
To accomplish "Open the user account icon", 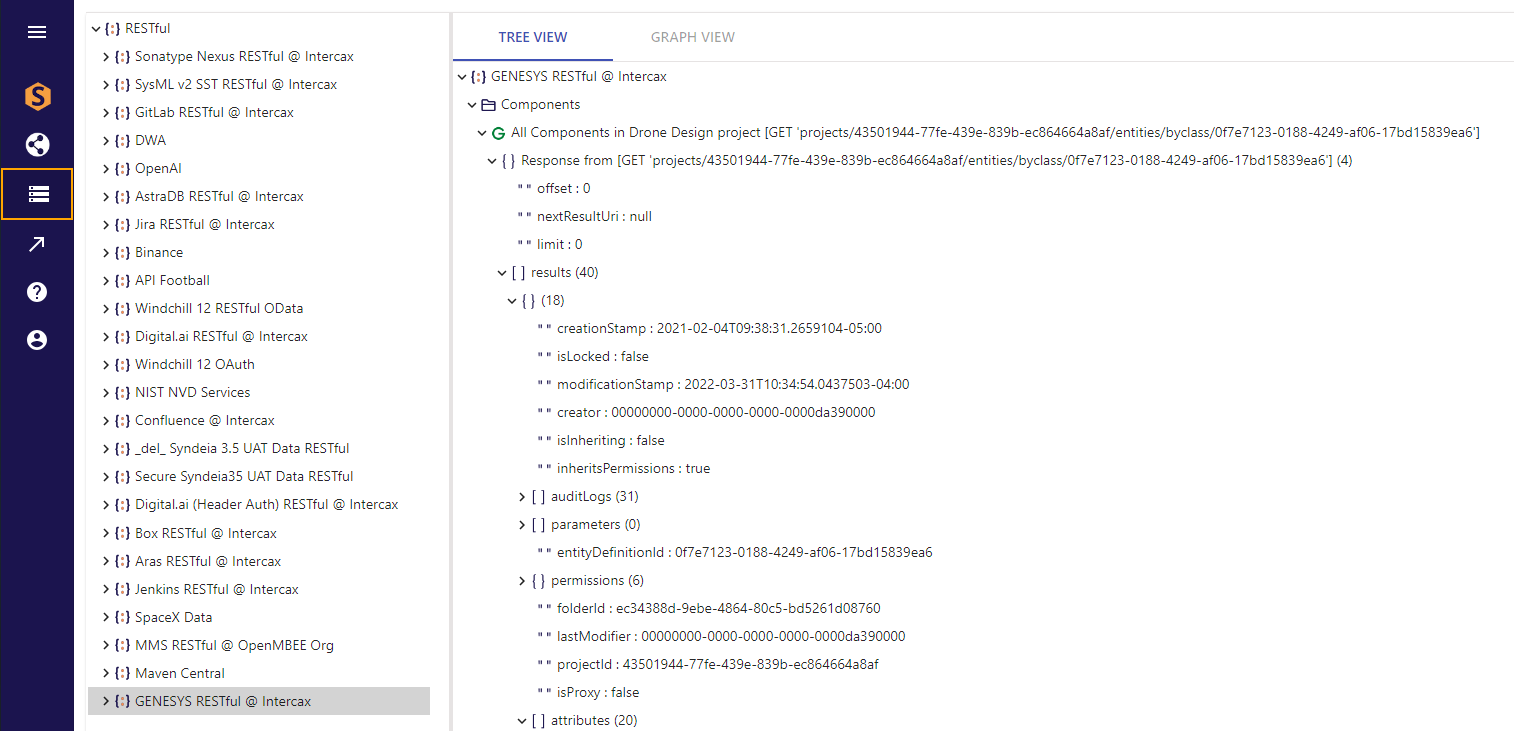I will pos(37,340).
